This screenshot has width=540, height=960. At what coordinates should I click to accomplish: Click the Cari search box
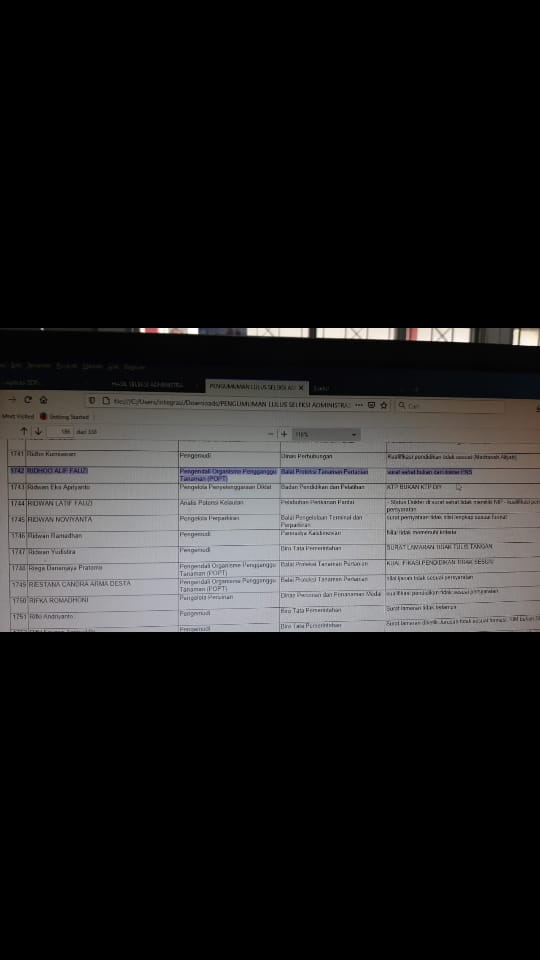450,406
